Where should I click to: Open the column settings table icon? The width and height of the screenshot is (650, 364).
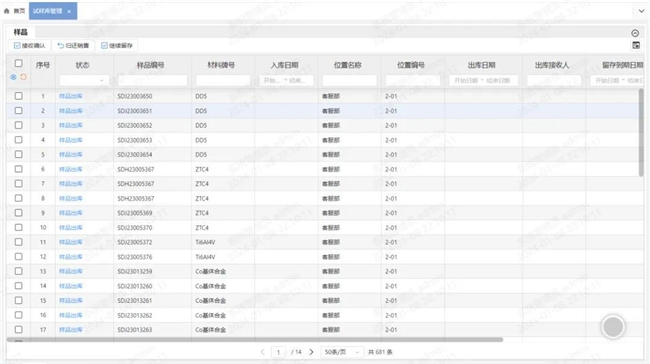tap(636, 45)
